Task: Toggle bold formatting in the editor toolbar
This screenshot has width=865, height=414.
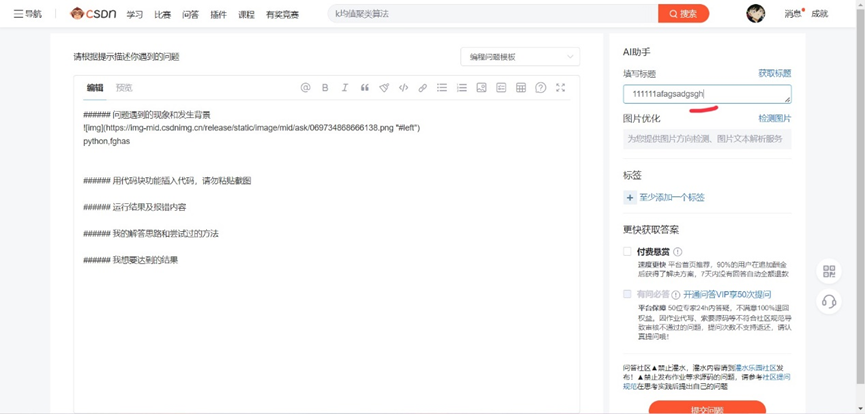Action: tap(325, 88)
